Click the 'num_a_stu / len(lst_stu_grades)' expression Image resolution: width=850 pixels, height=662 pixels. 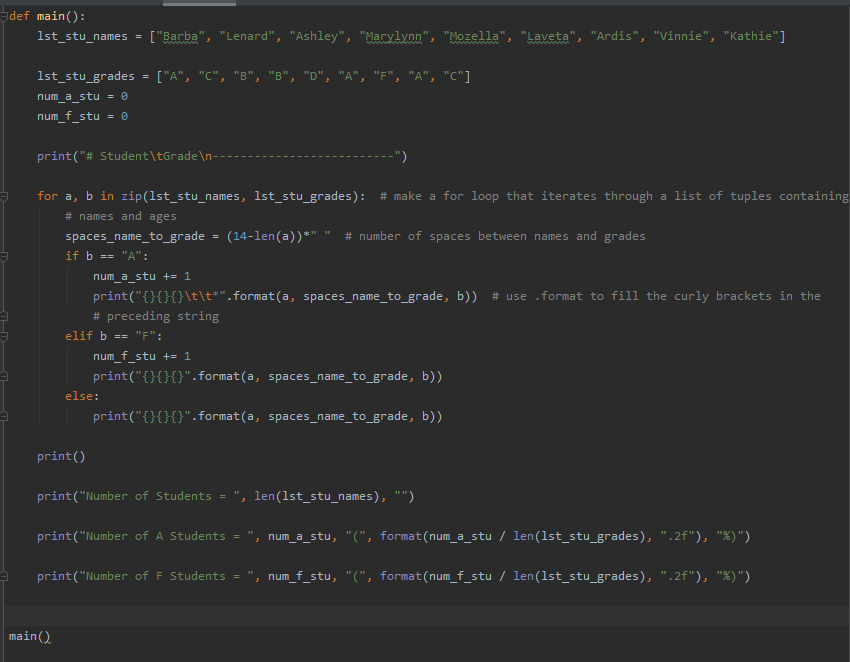coord(537,536)
